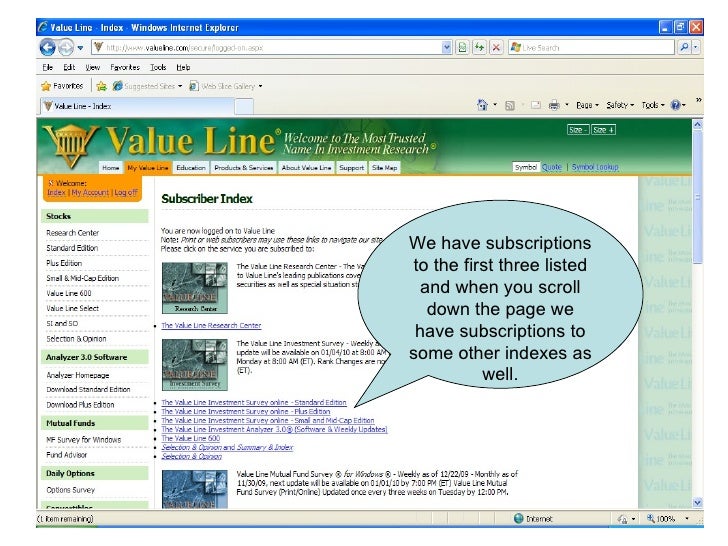Open the 100% zoom level control
Screen dimensions: 728x546
click(x=668, y=519)
